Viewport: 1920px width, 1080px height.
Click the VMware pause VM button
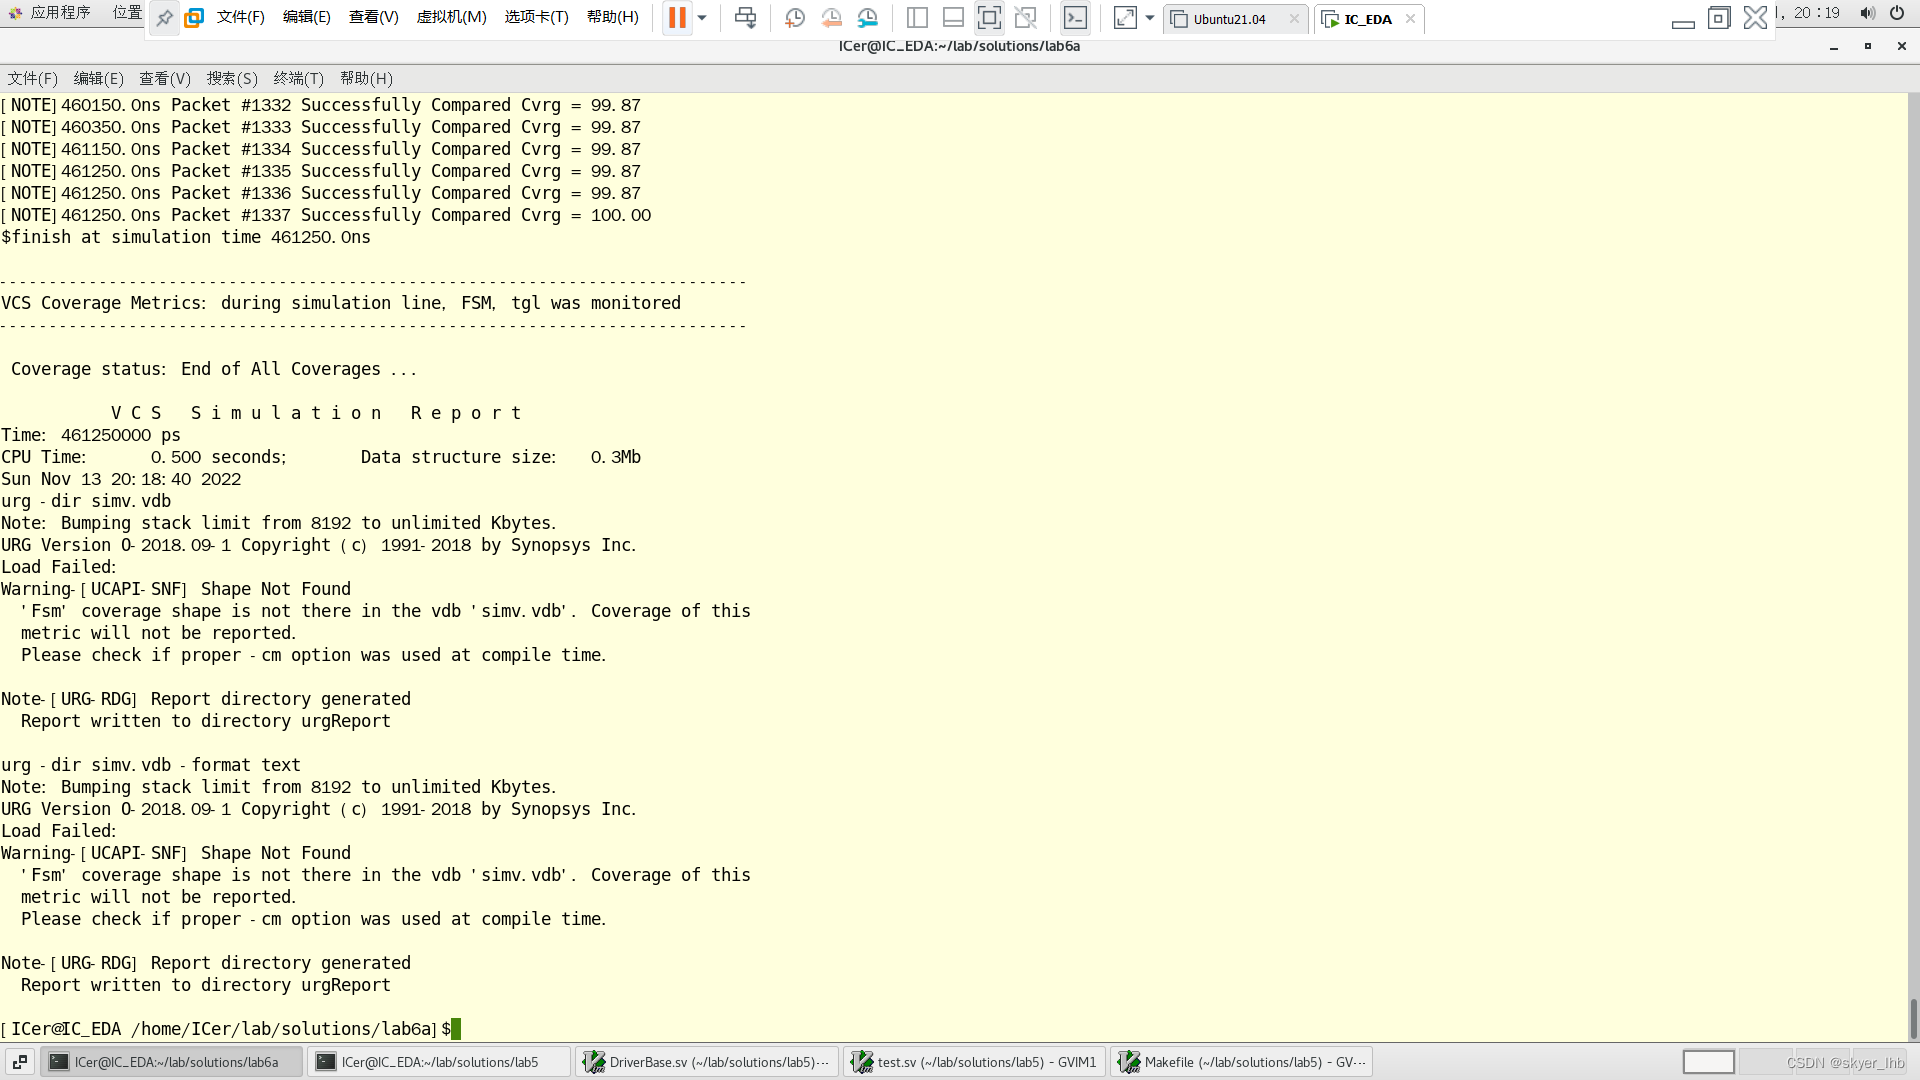677,17
